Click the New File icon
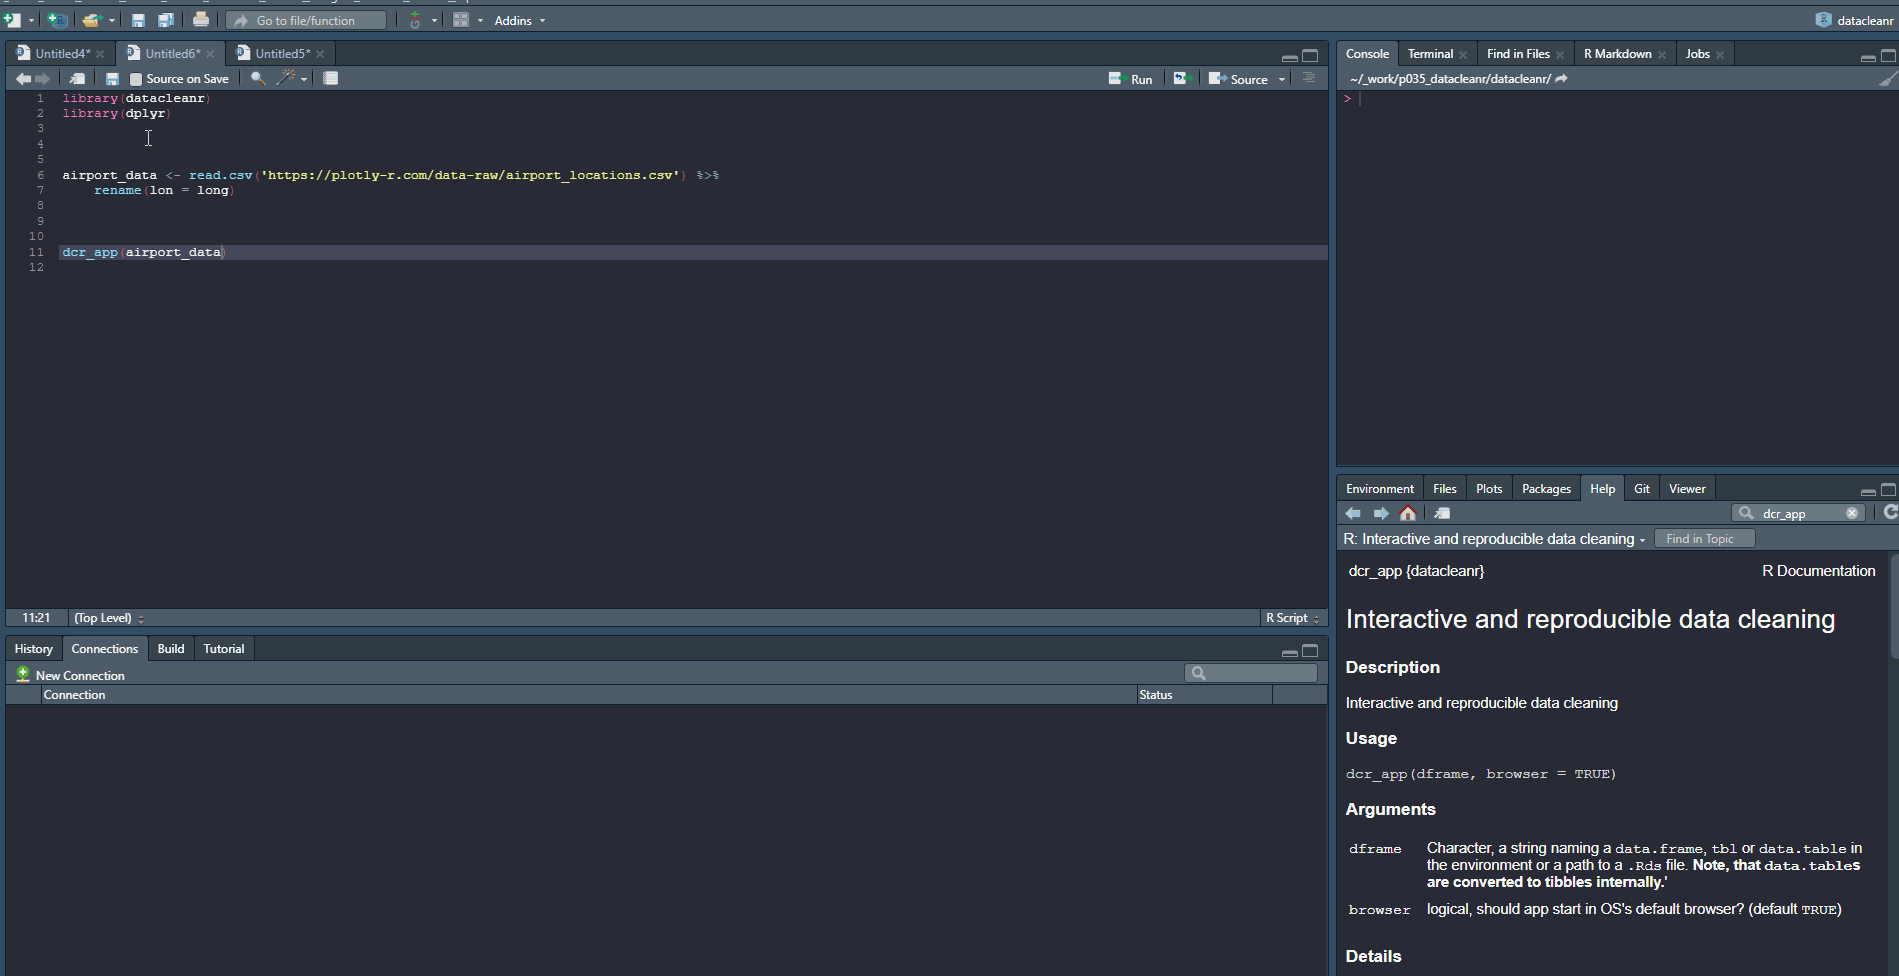This screenshot has height=976, width=1899. click(12, 20)
